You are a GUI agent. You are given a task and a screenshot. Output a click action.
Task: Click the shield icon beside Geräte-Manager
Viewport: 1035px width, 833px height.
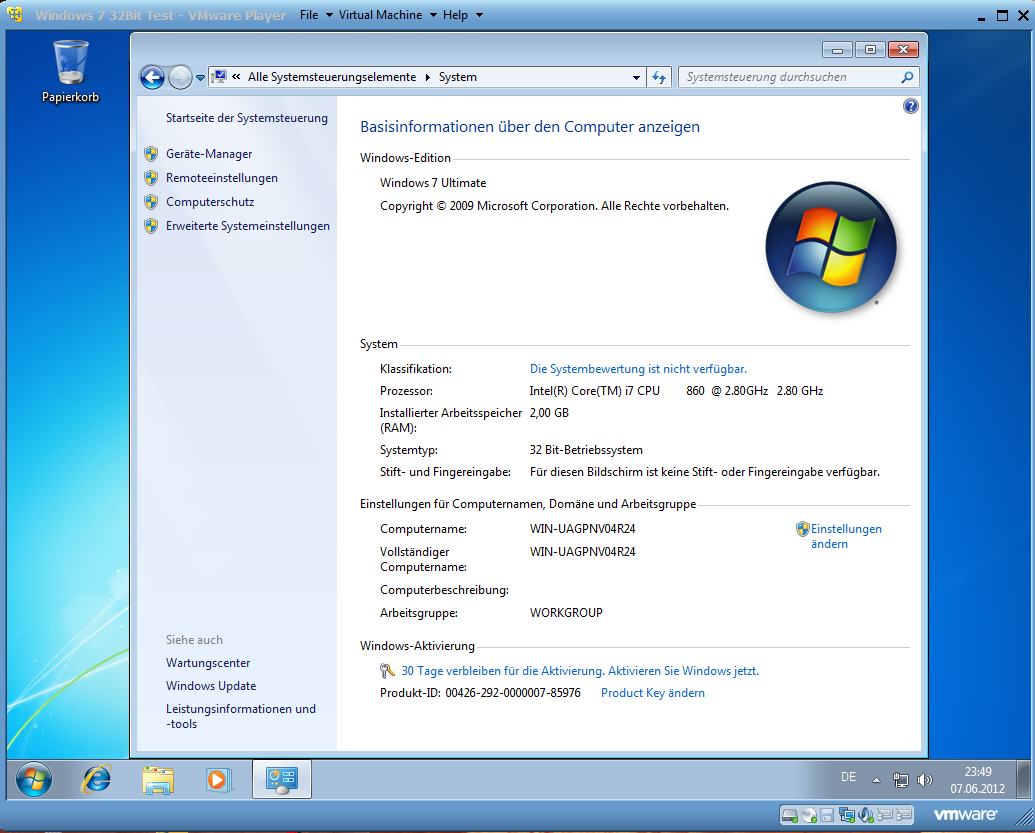click(x=151, y=154)
